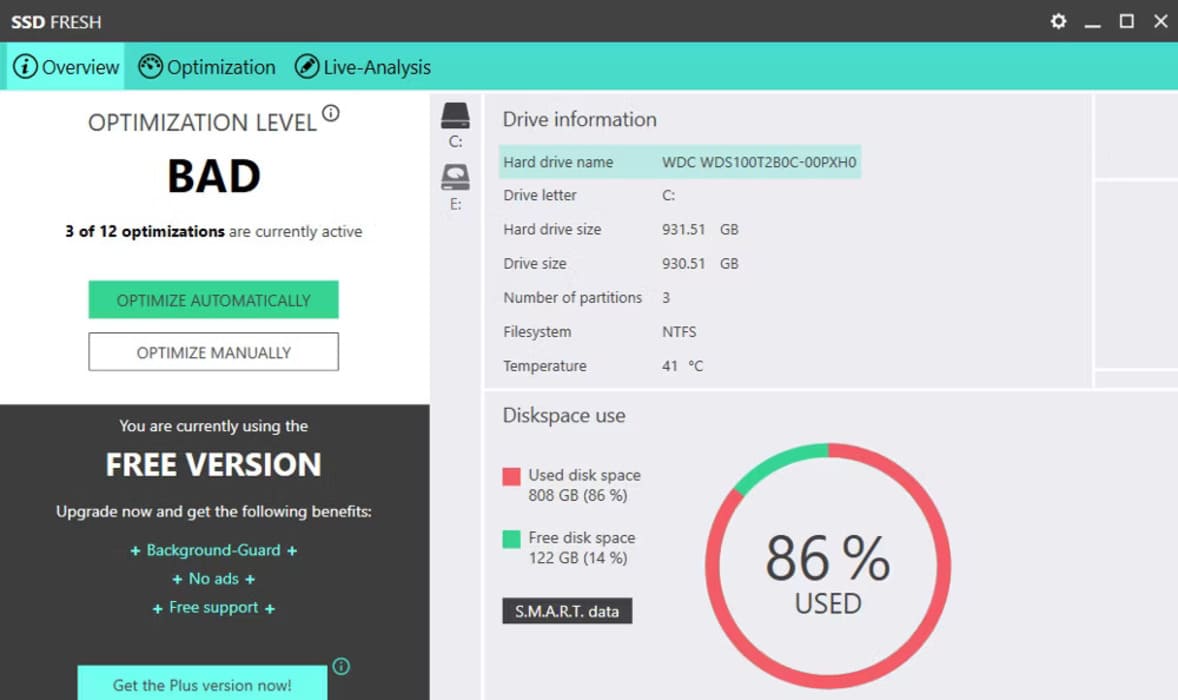Open the Live-Analysis tab
Image resolution: width=1178 pixels, height=700 pixels.
[363, 67]
